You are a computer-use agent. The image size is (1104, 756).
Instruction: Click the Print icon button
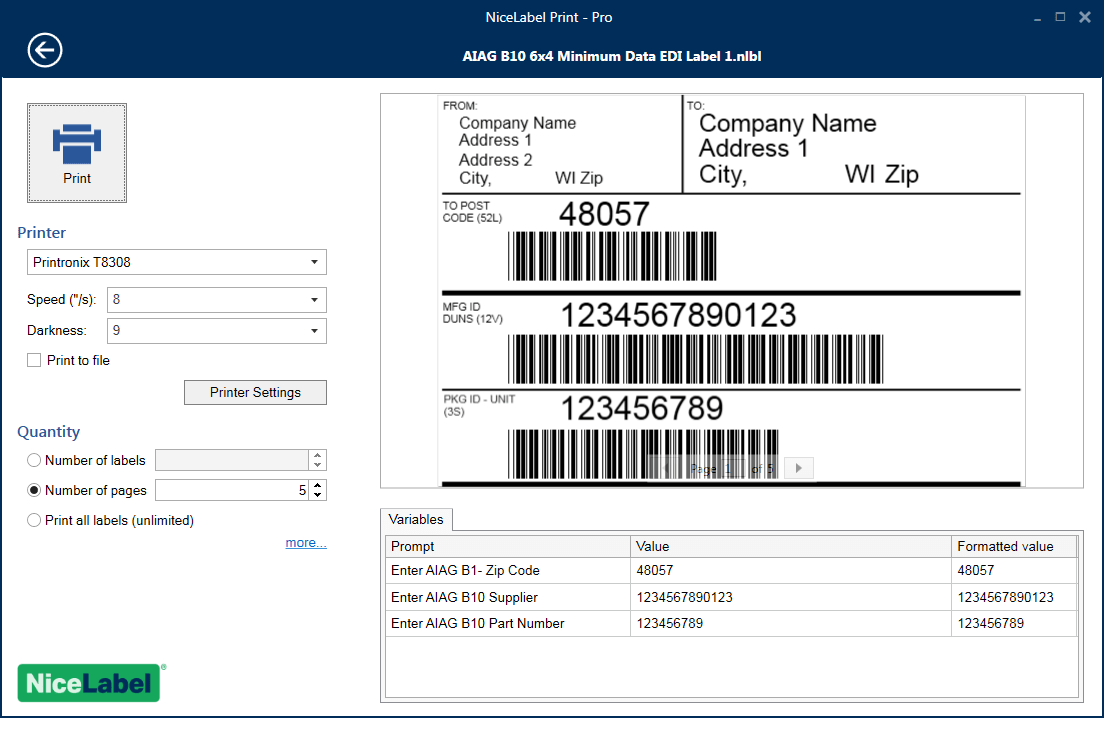[76, 152]
